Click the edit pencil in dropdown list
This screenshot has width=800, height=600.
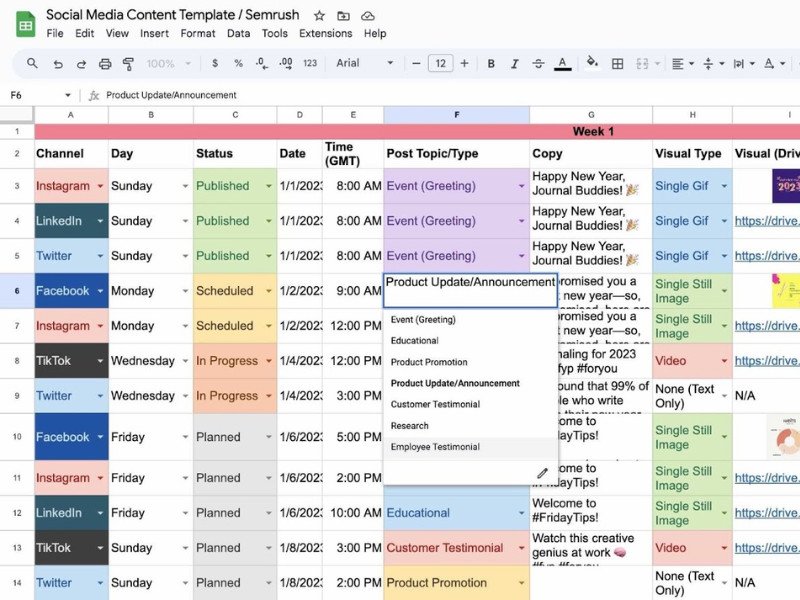[x=542, y=473]
